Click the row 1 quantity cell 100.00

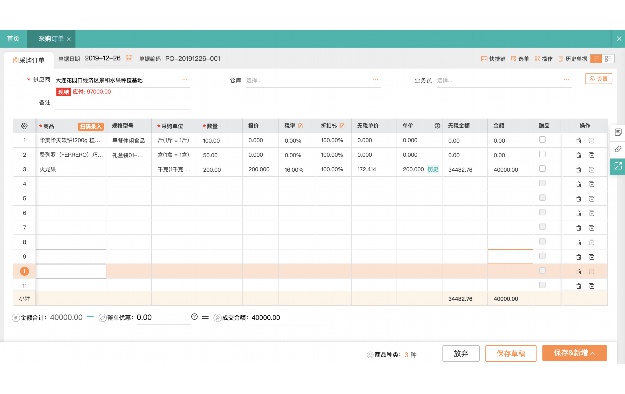click(x=212, y=141)
